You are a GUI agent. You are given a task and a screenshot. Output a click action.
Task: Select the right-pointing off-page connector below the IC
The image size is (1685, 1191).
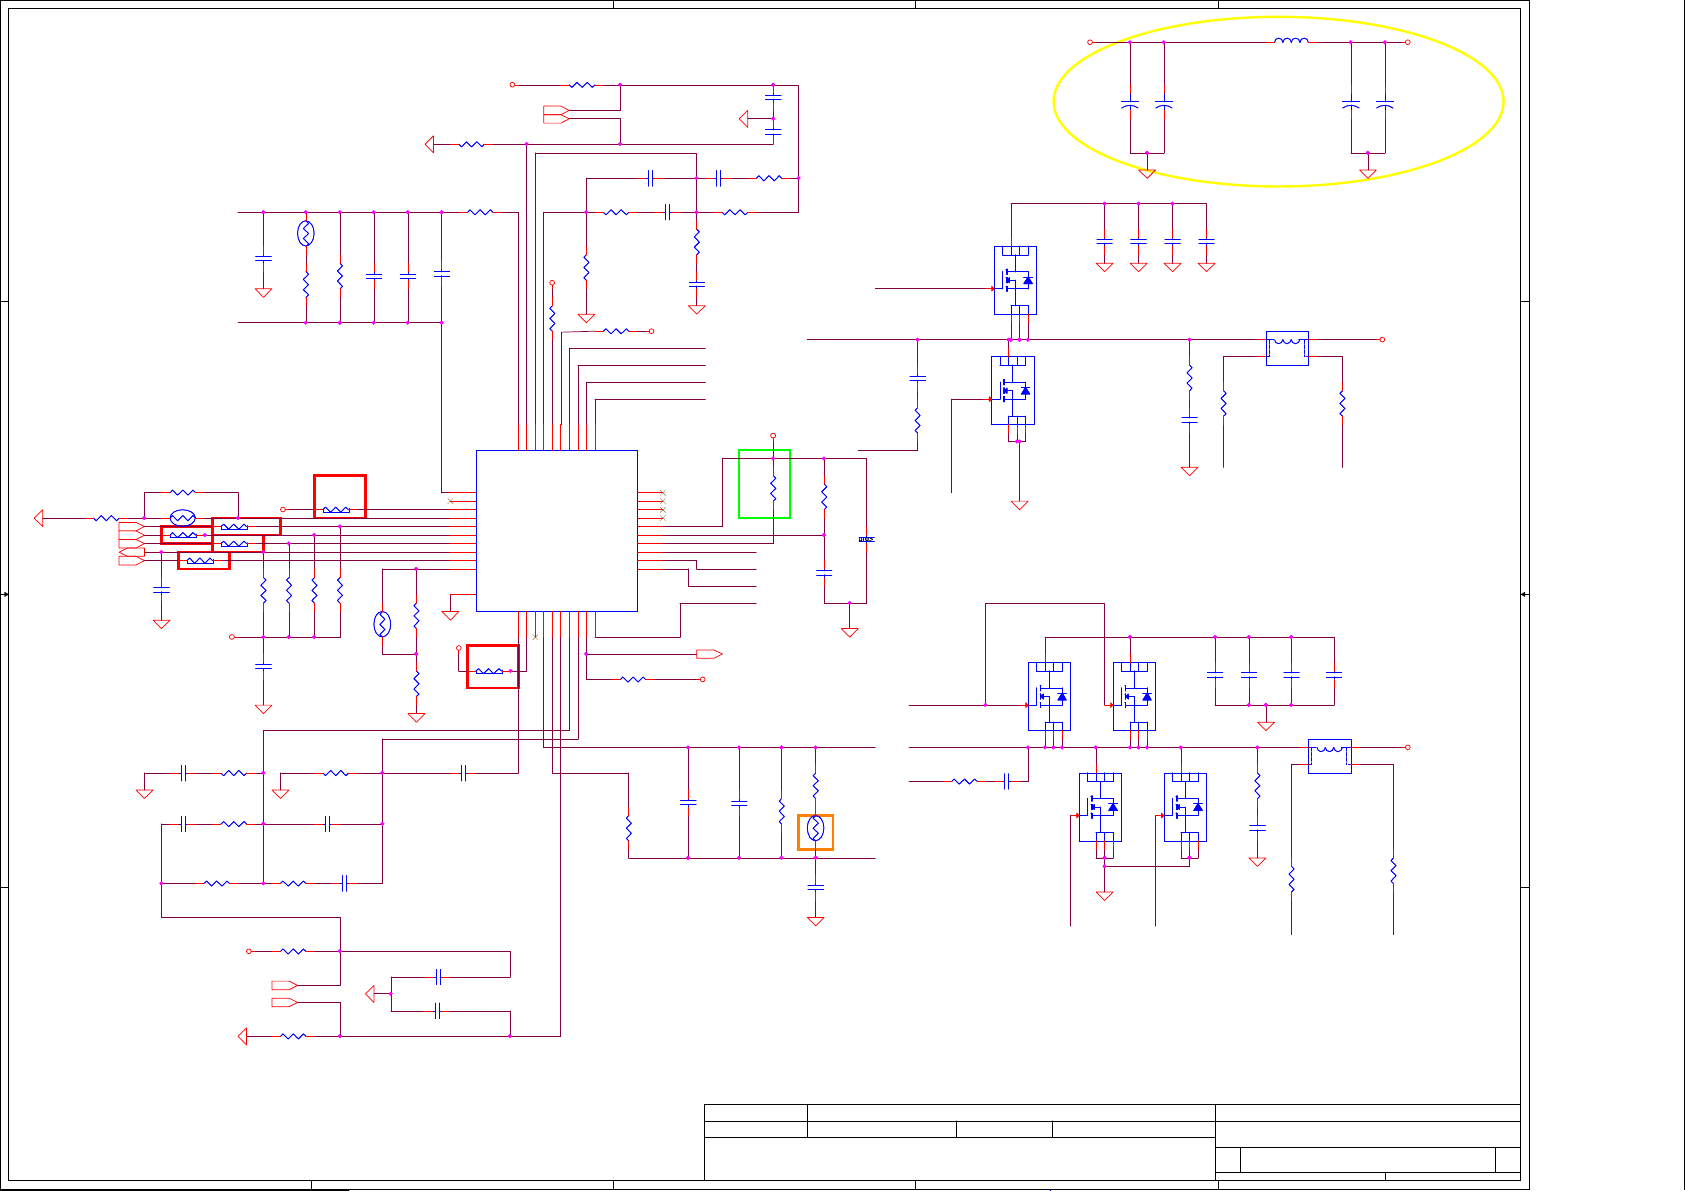[709, 654]
